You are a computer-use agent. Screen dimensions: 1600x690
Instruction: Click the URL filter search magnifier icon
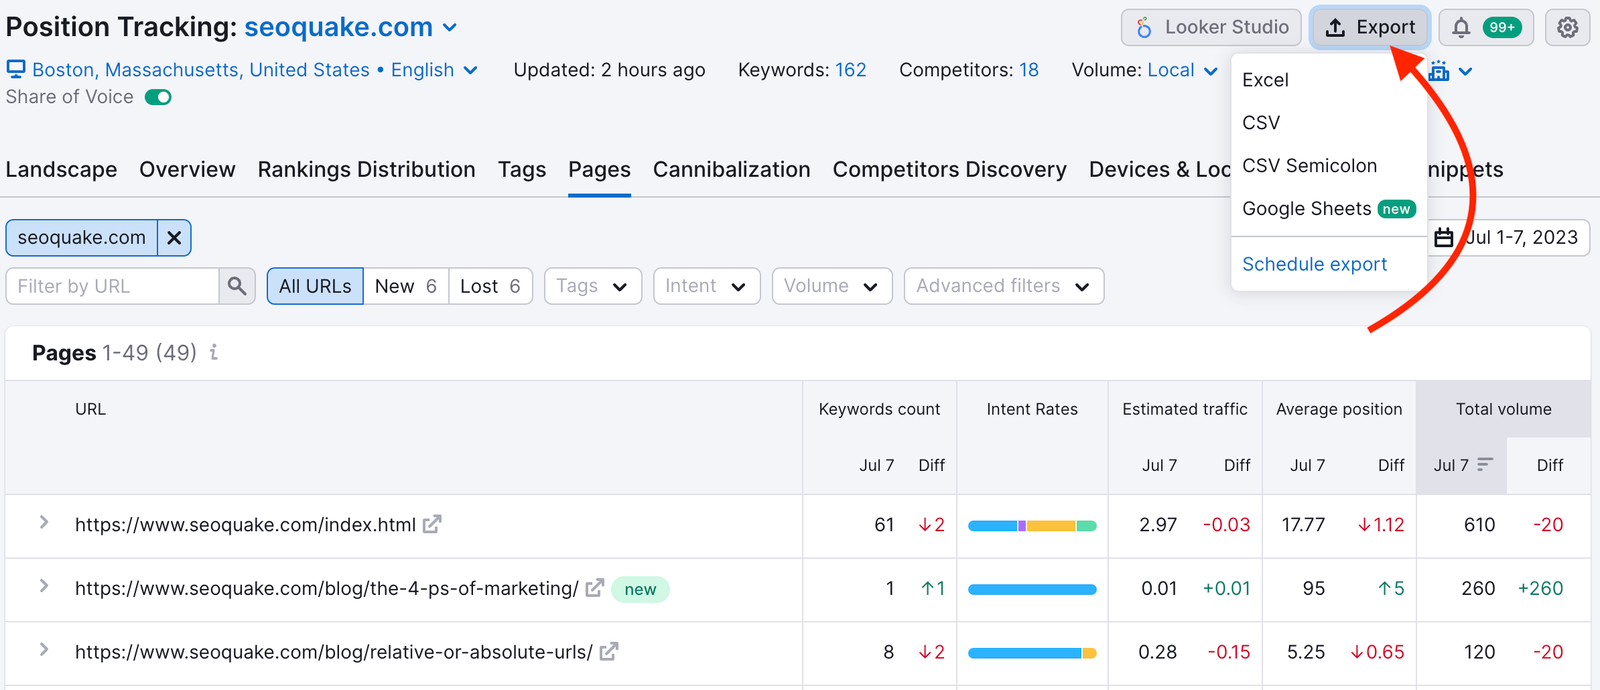coord(237,286)
